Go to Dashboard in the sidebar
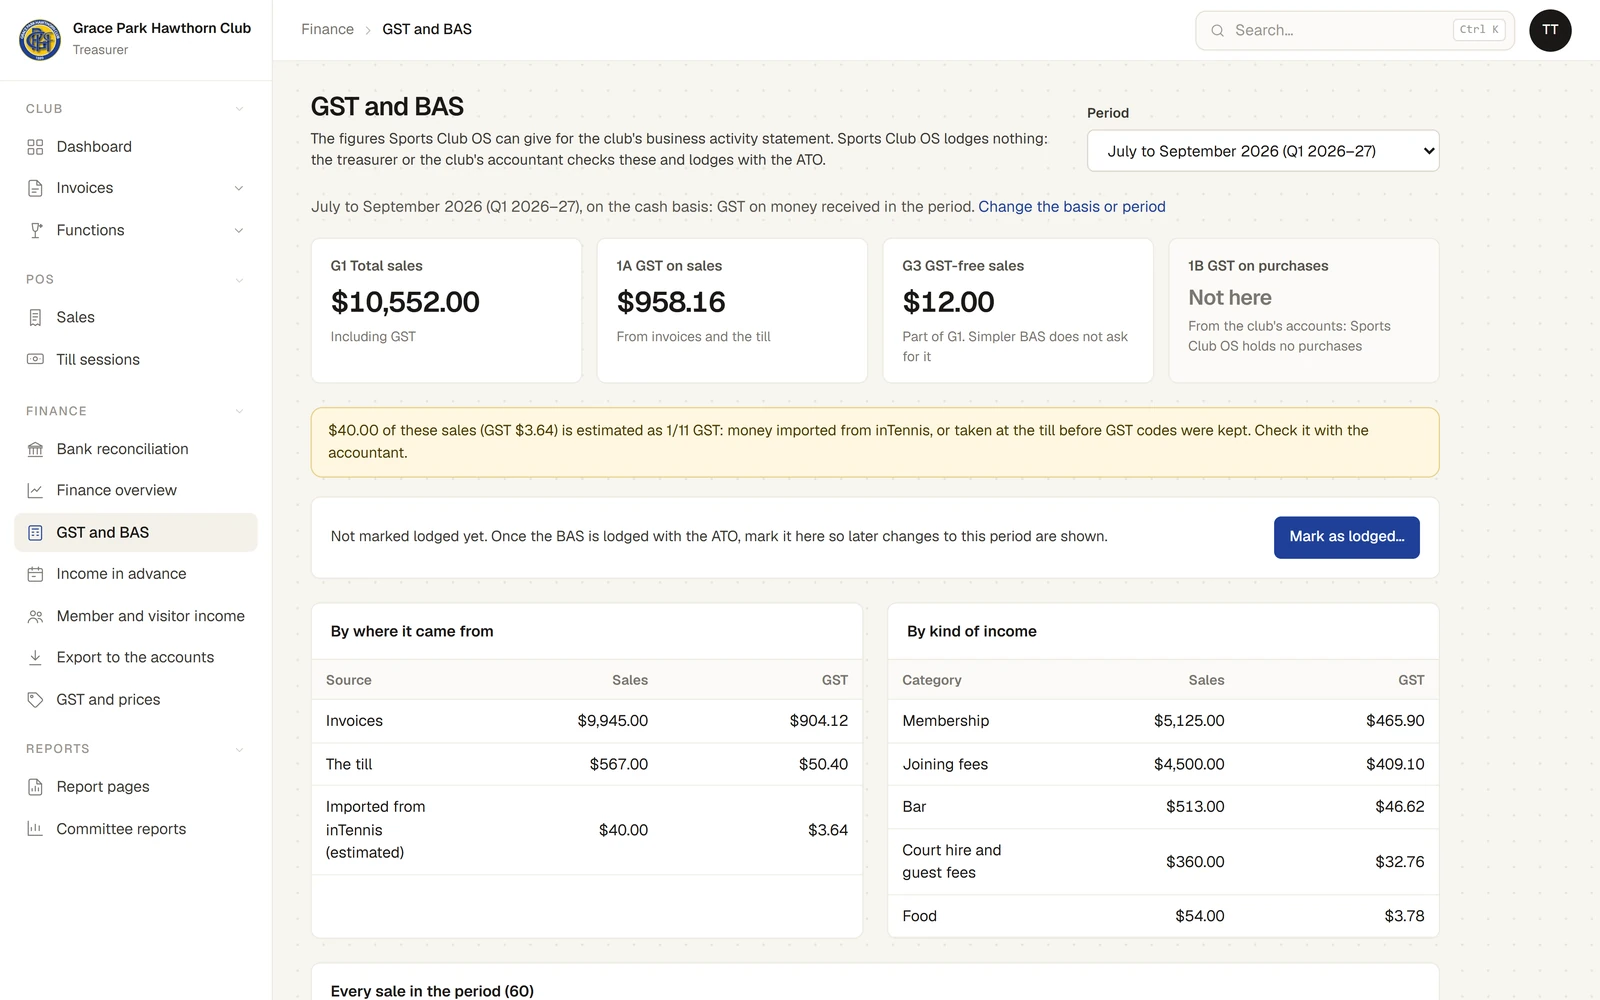The height and width of the screenshot is (1000, 1600). tap(136, 147)
